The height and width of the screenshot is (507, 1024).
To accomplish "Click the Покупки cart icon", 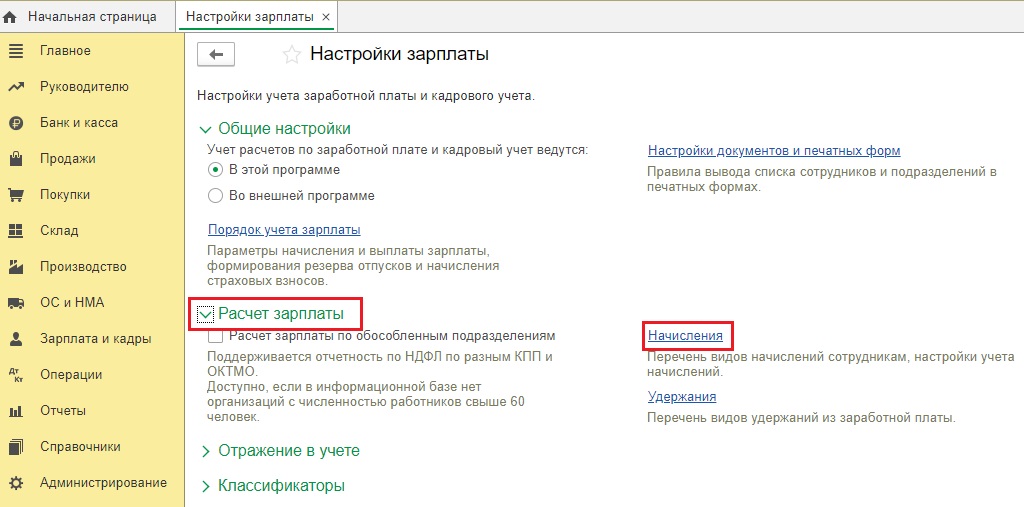I will tap(15, 195).
